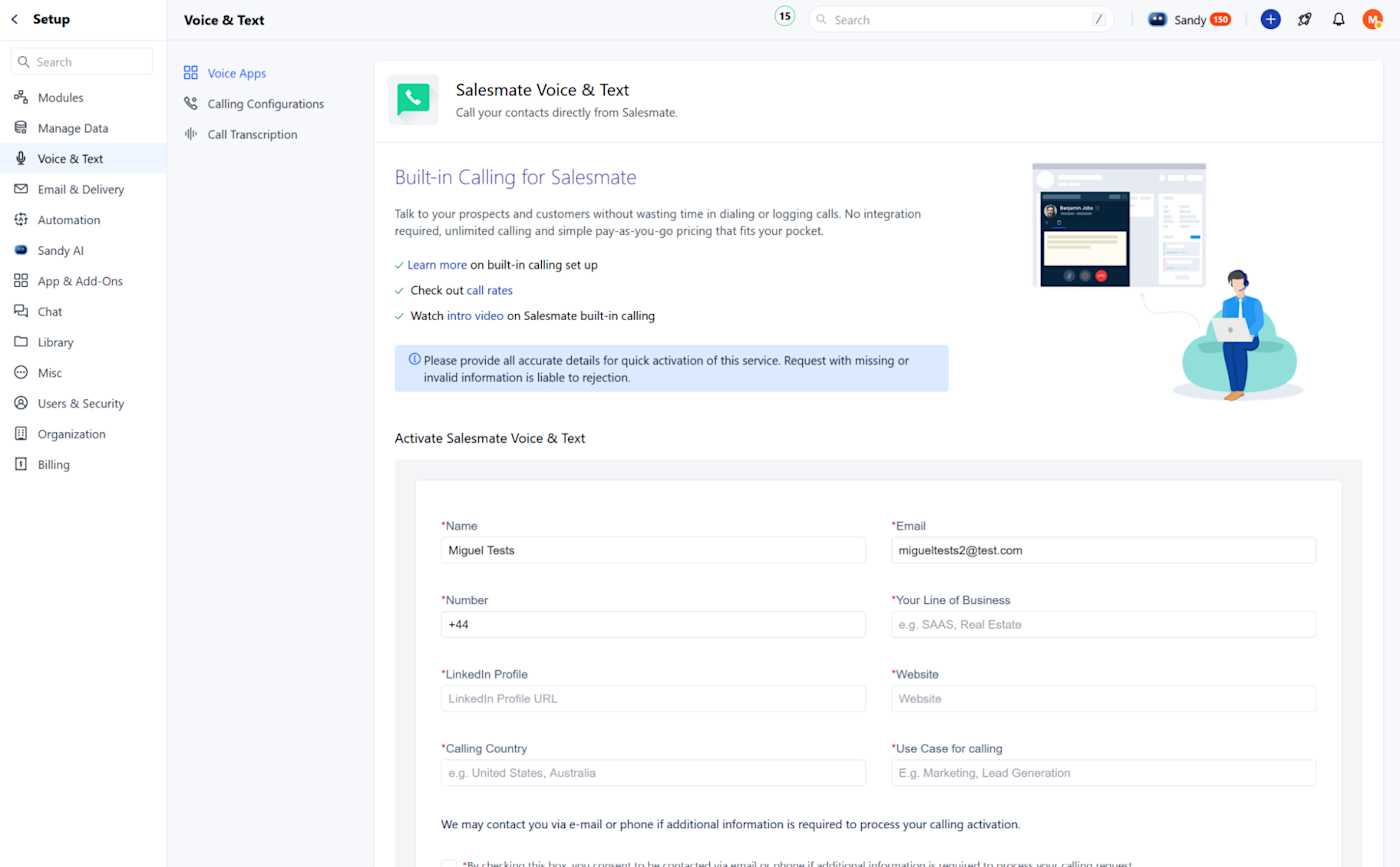
Task: Focus the Your Line of Business field
Action: coord(1103,624)
